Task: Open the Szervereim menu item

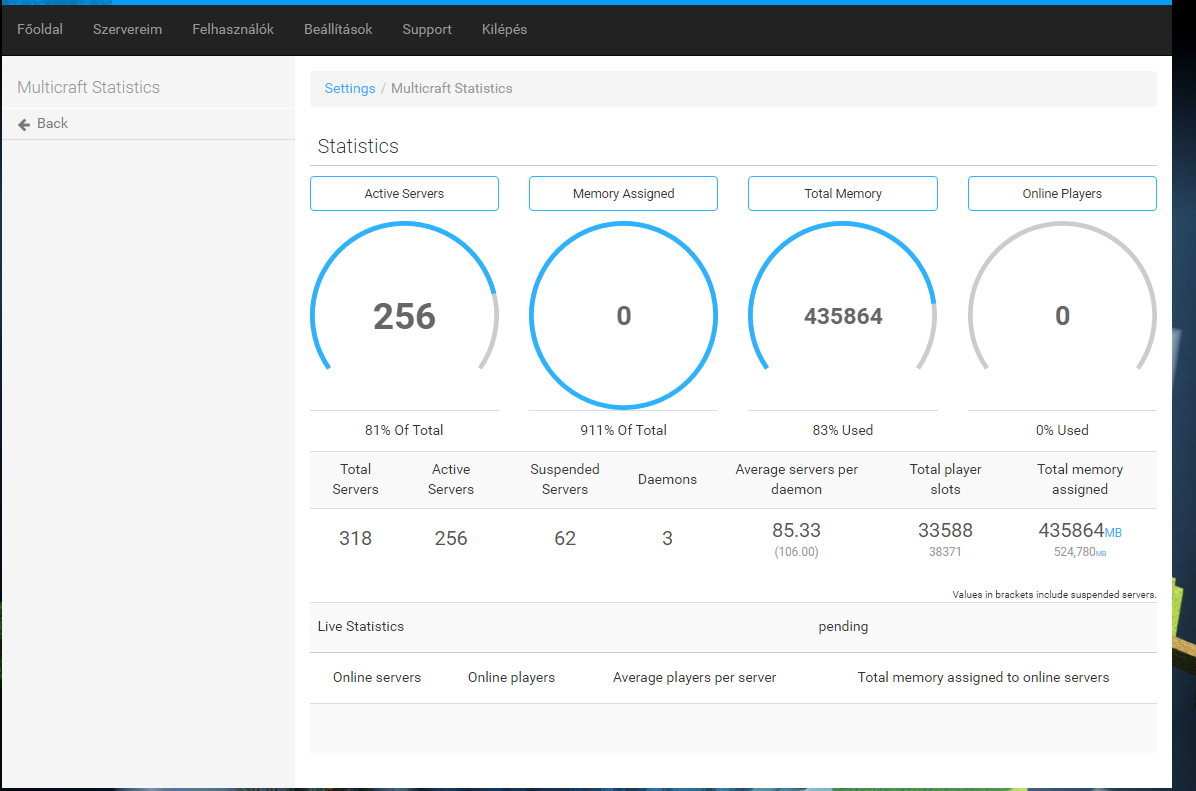Action: click(x=127, y=29)
